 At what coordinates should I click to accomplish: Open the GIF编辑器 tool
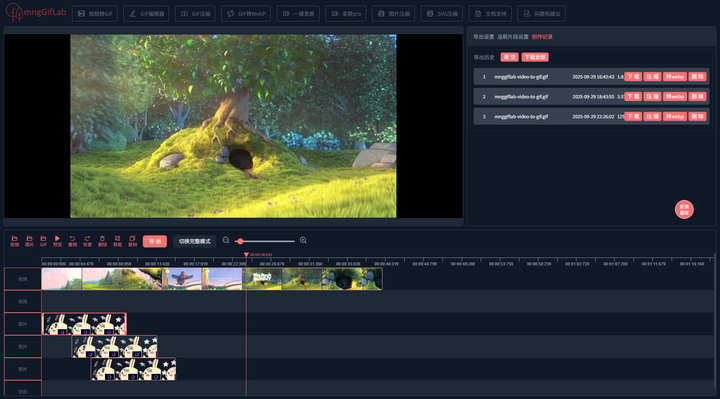click(146, 14)
